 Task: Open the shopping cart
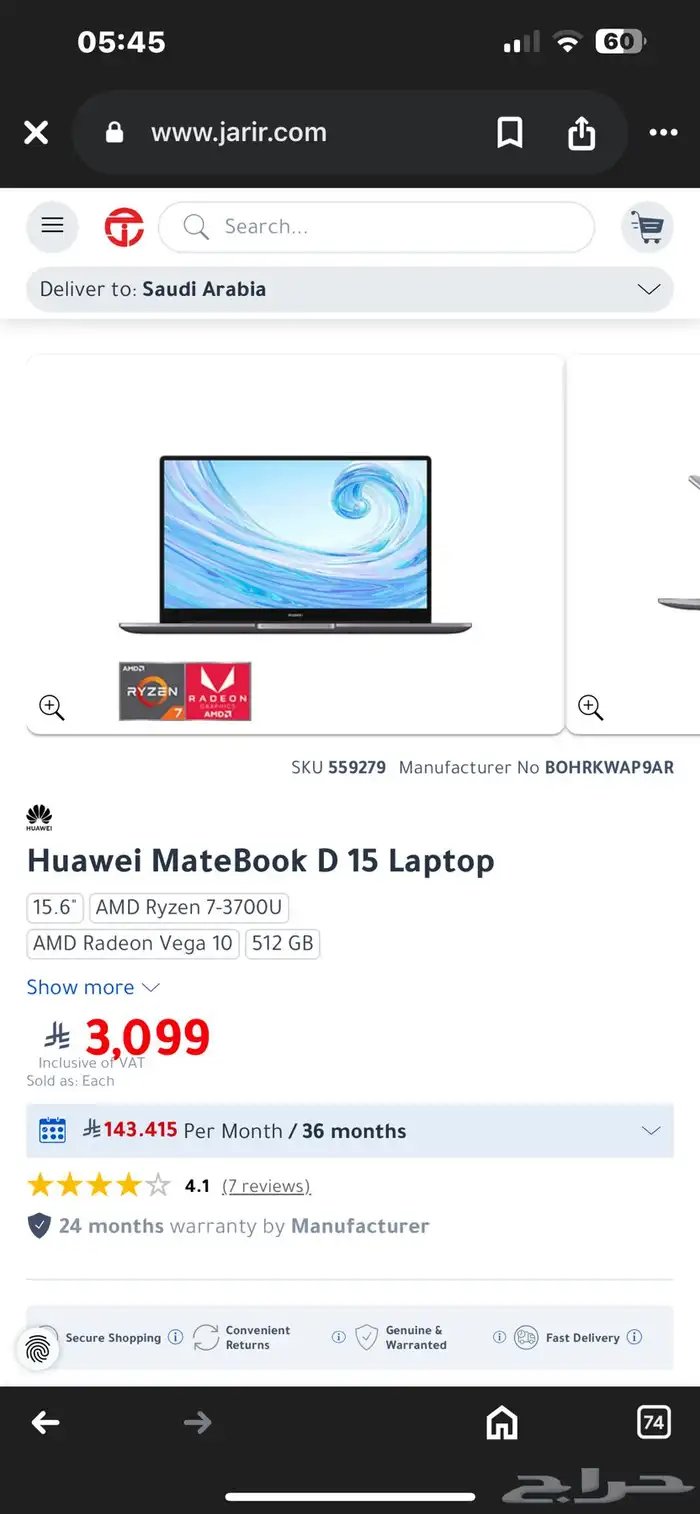pos(647,227)
